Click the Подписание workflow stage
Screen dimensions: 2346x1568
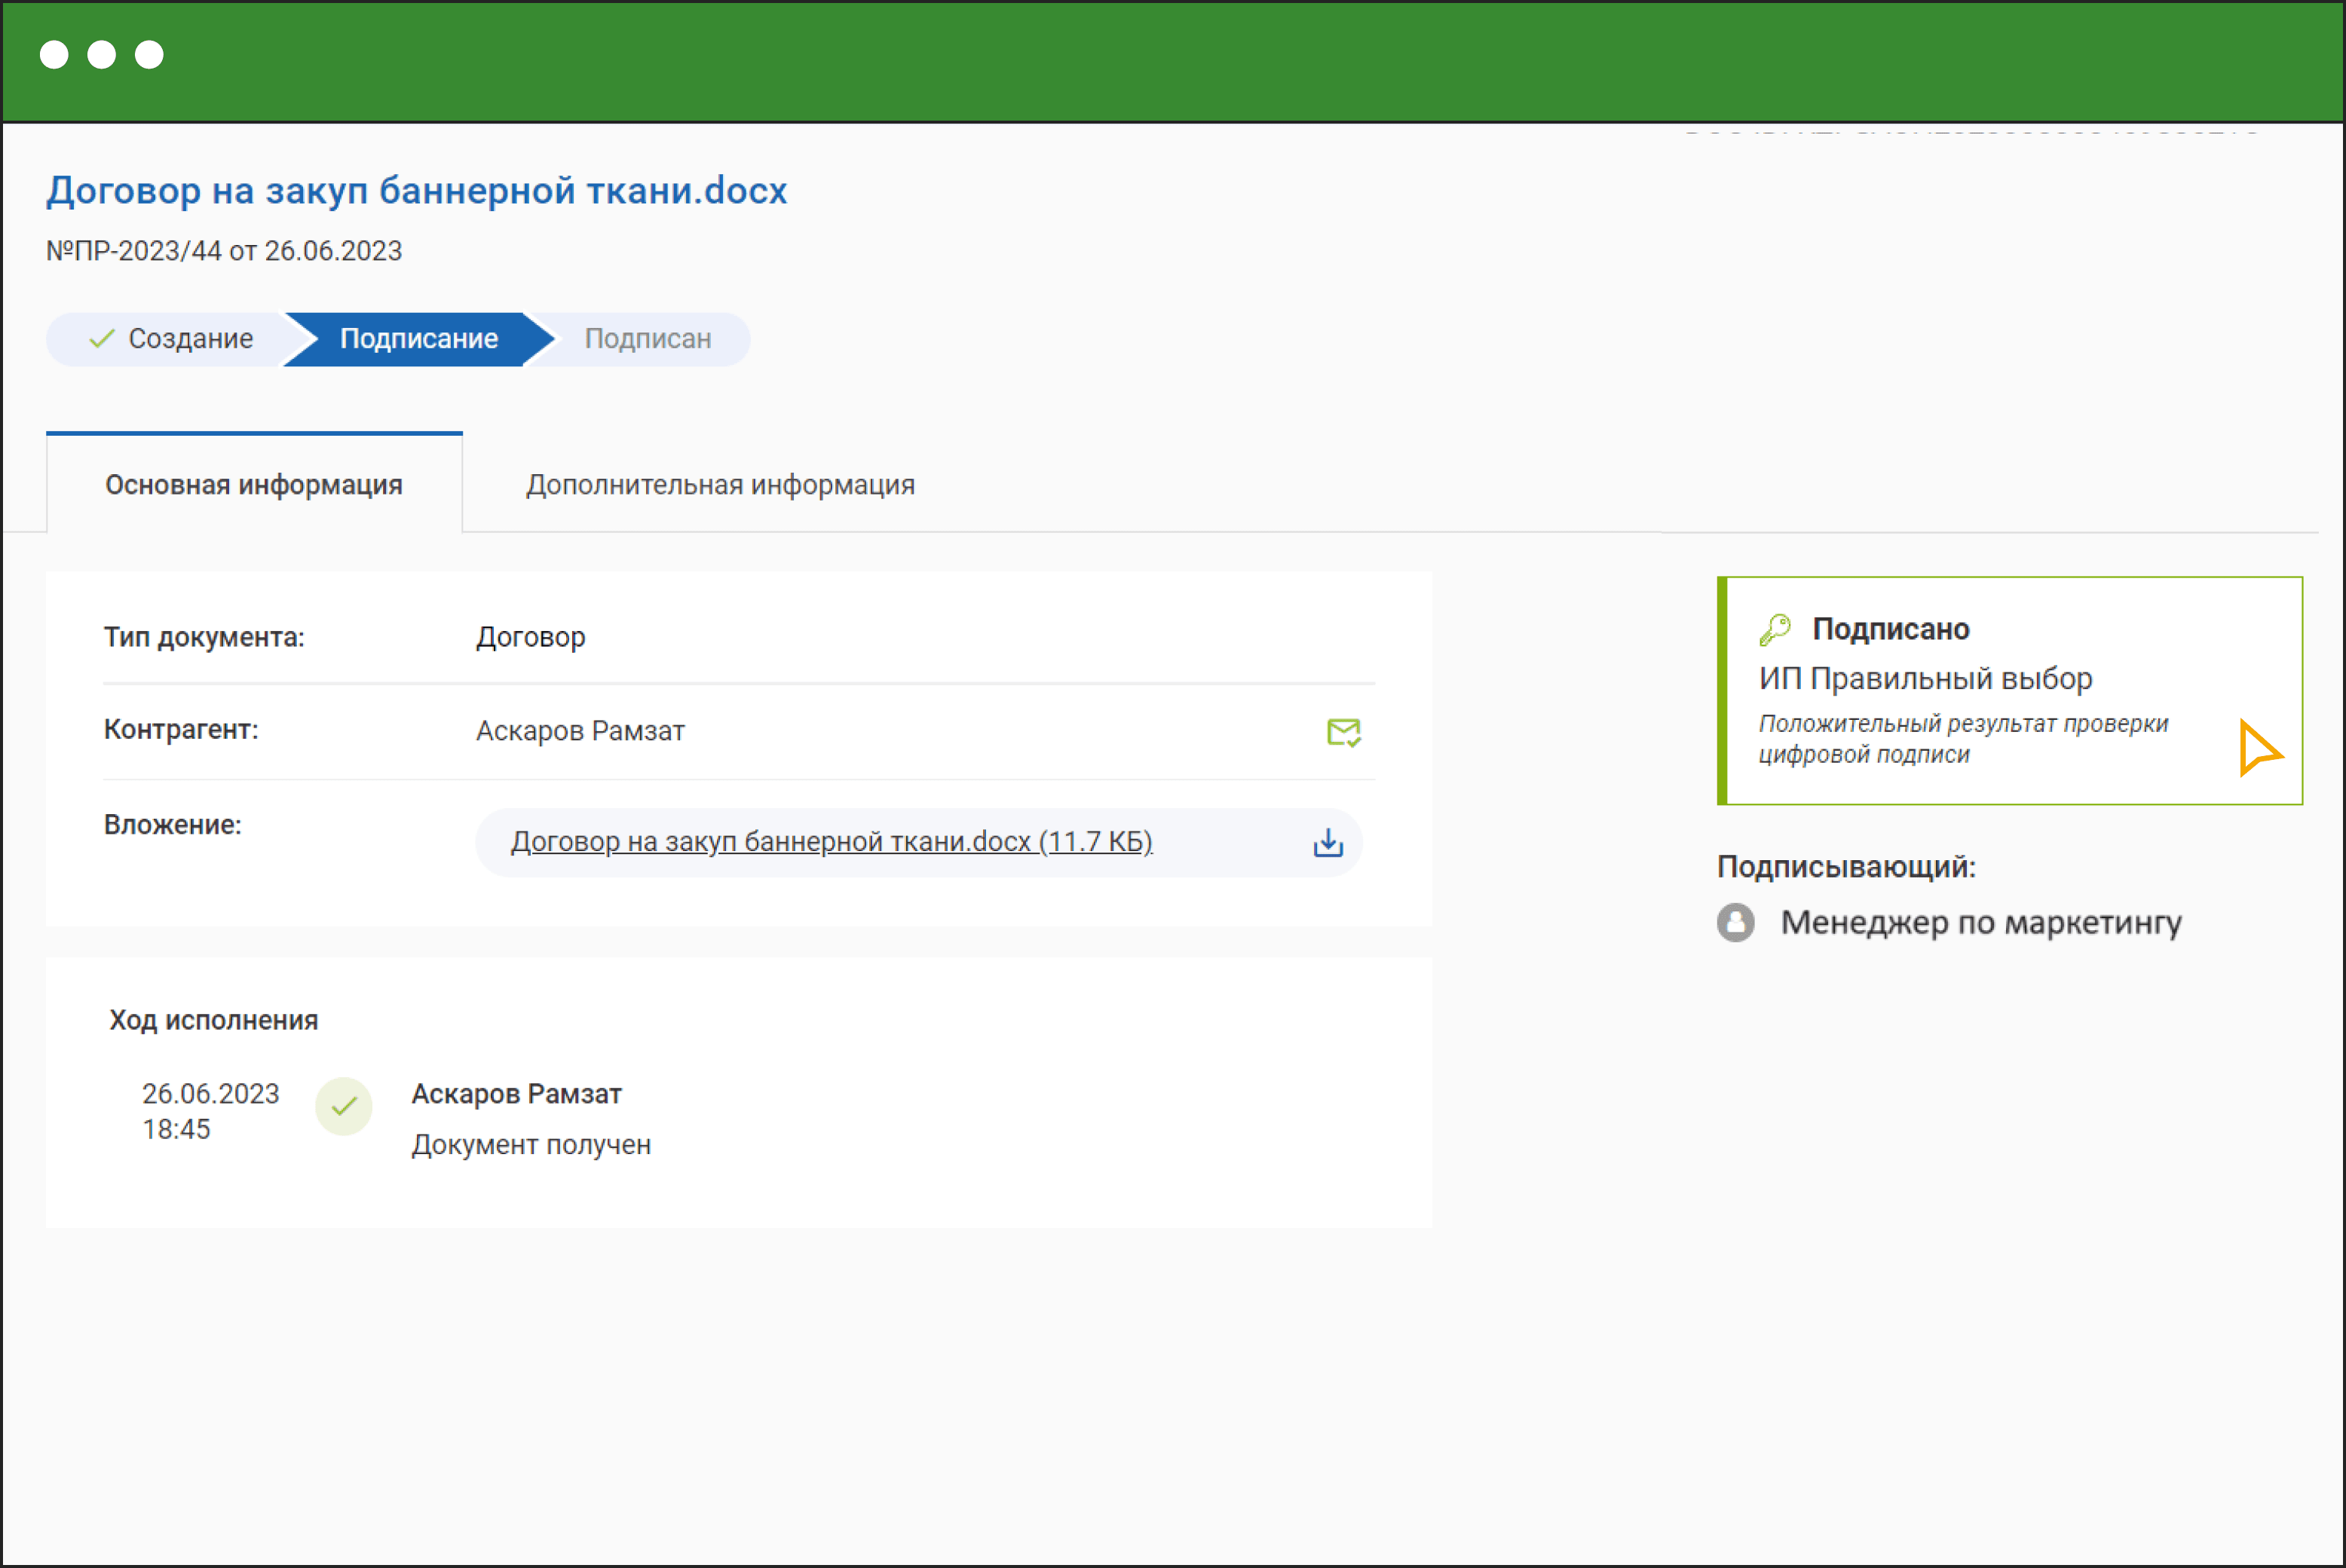pos(418,339)
